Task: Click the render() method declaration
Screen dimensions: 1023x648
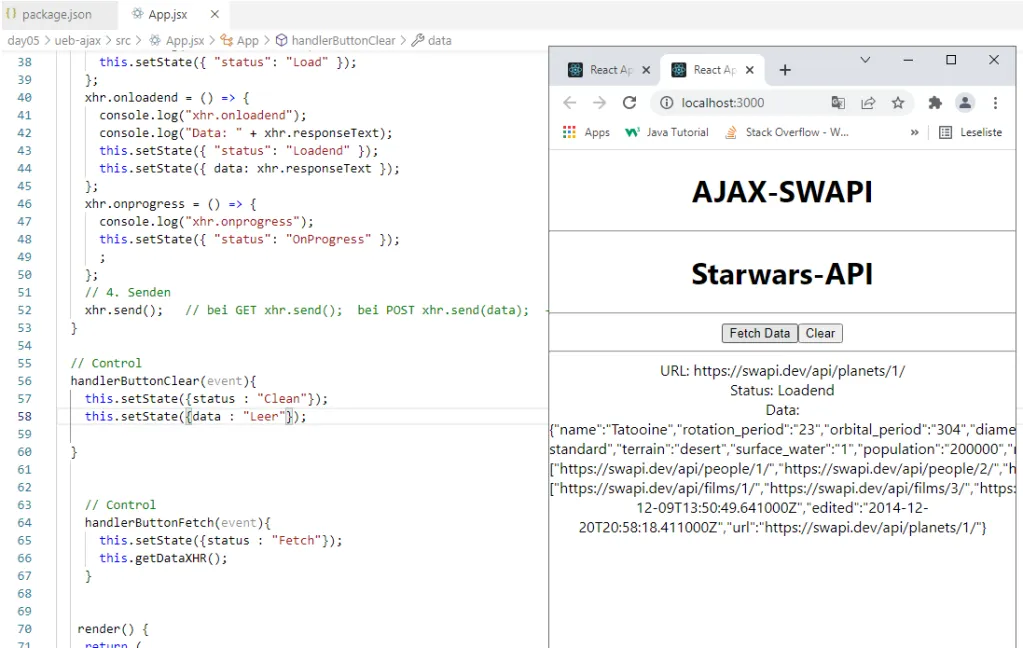Action: click(113, 629)
